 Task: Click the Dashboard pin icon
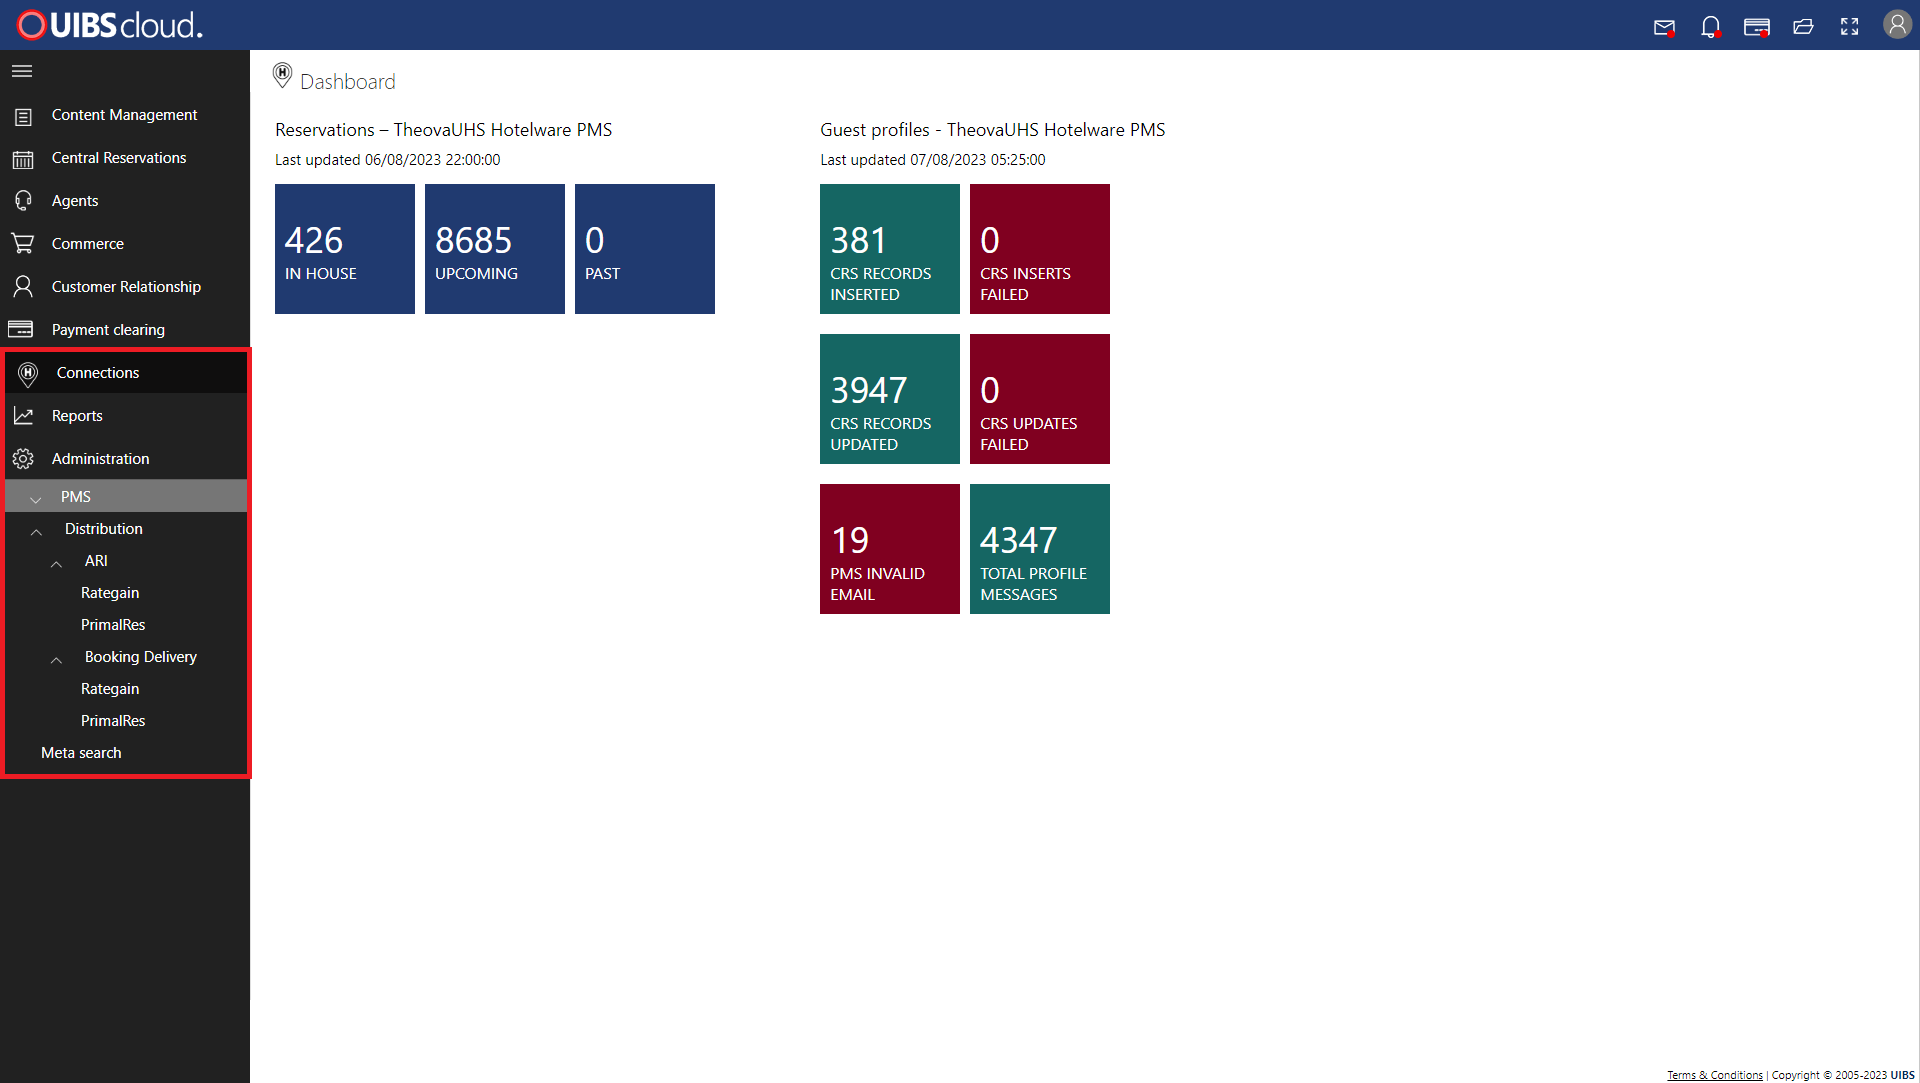tap(283, 75)
